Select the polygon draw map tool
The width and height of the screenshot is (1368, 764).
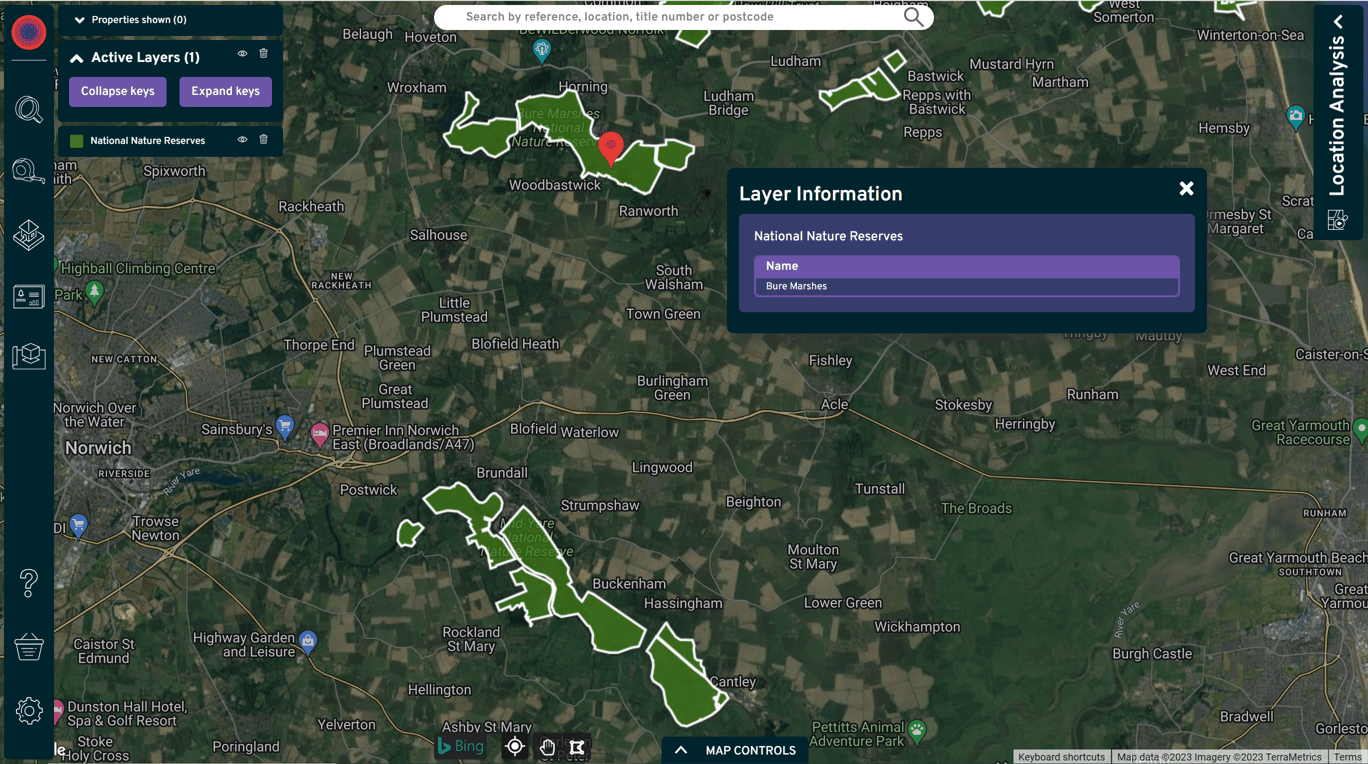pos(577,746)
